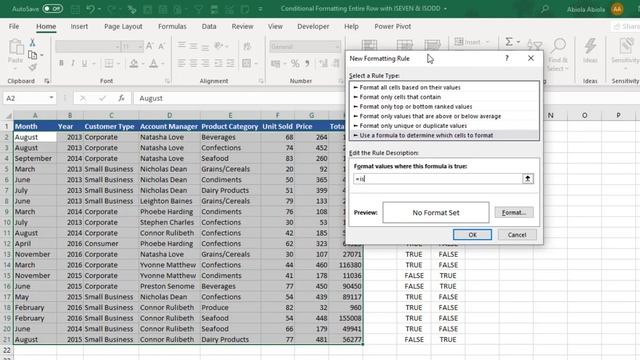Click the Copy icon in Clipboard group

pos(32,55)
